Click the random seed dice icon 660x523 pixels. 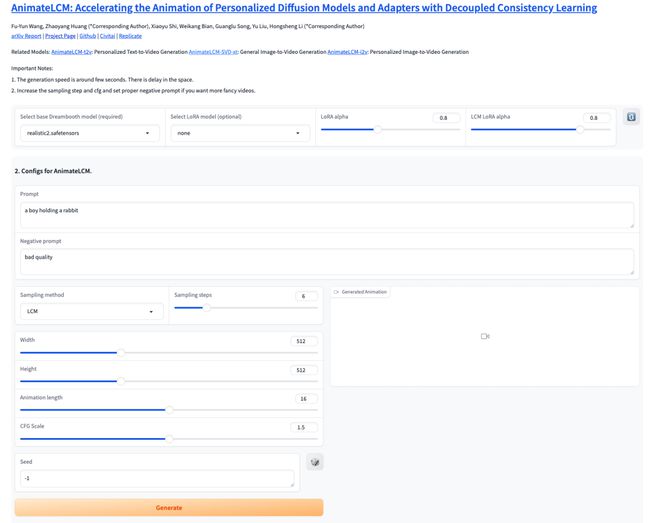[315, 463]
